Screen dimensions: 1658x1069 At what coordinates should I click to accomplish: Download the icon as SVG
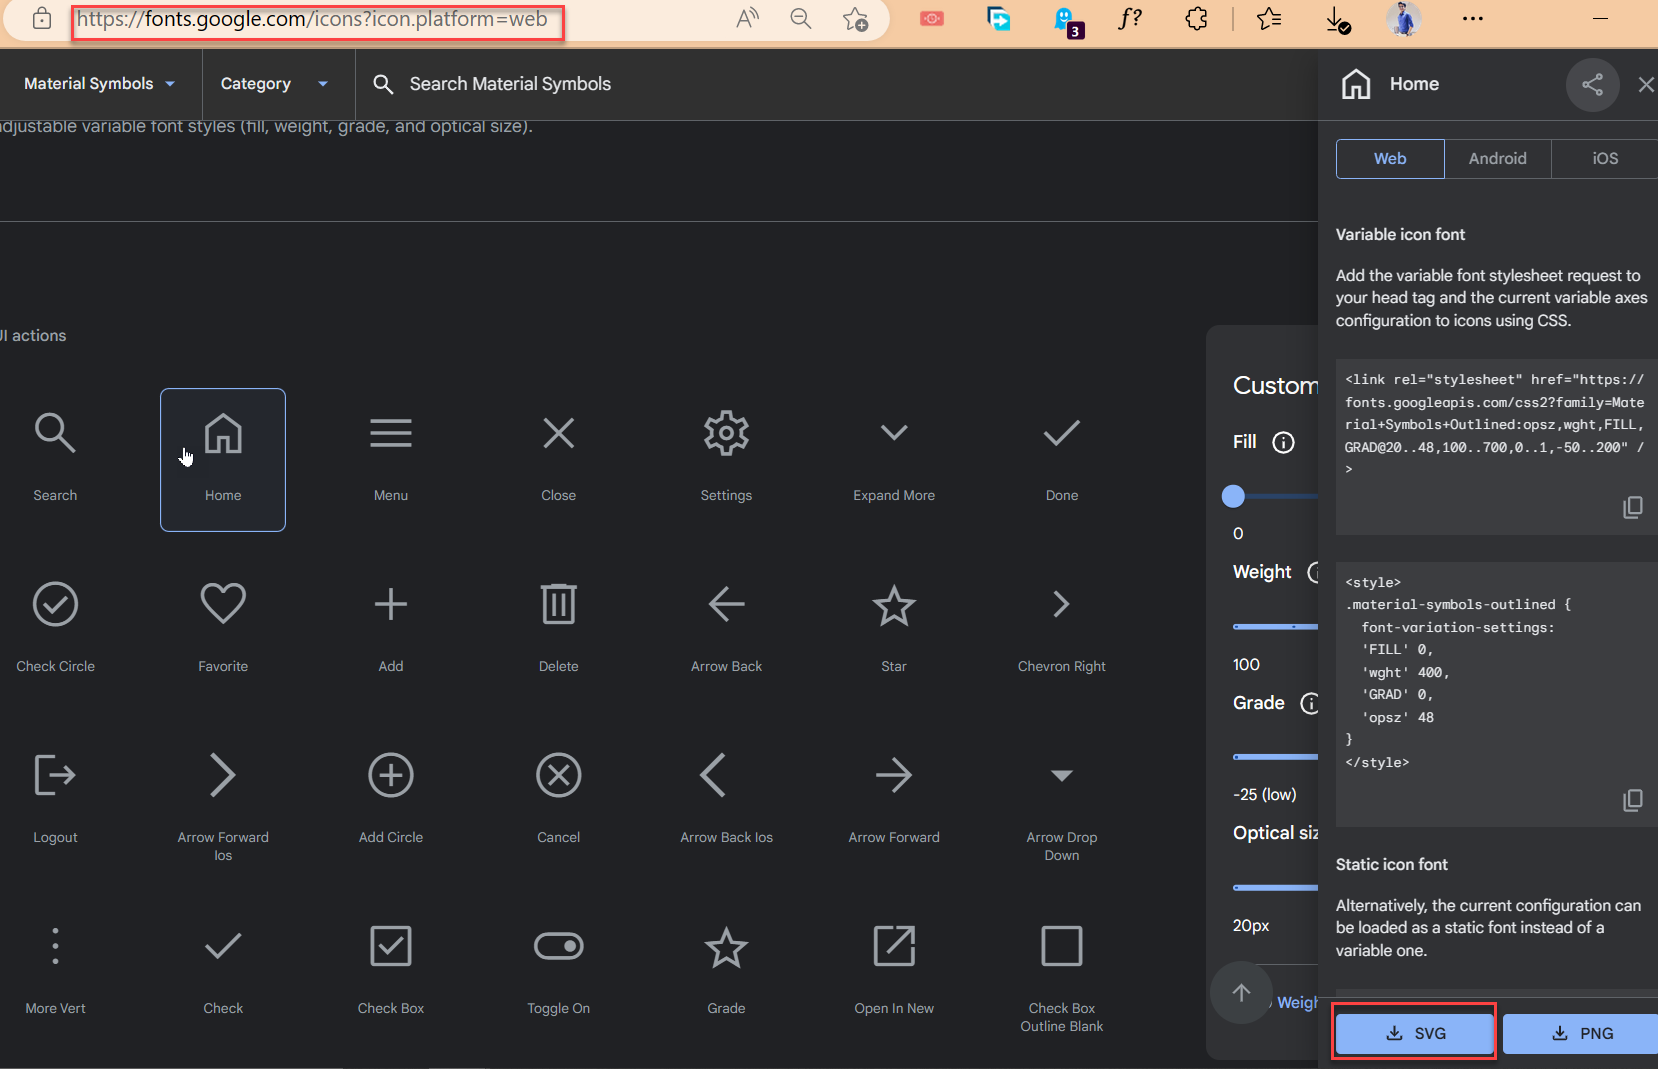click(1414, 1033)
